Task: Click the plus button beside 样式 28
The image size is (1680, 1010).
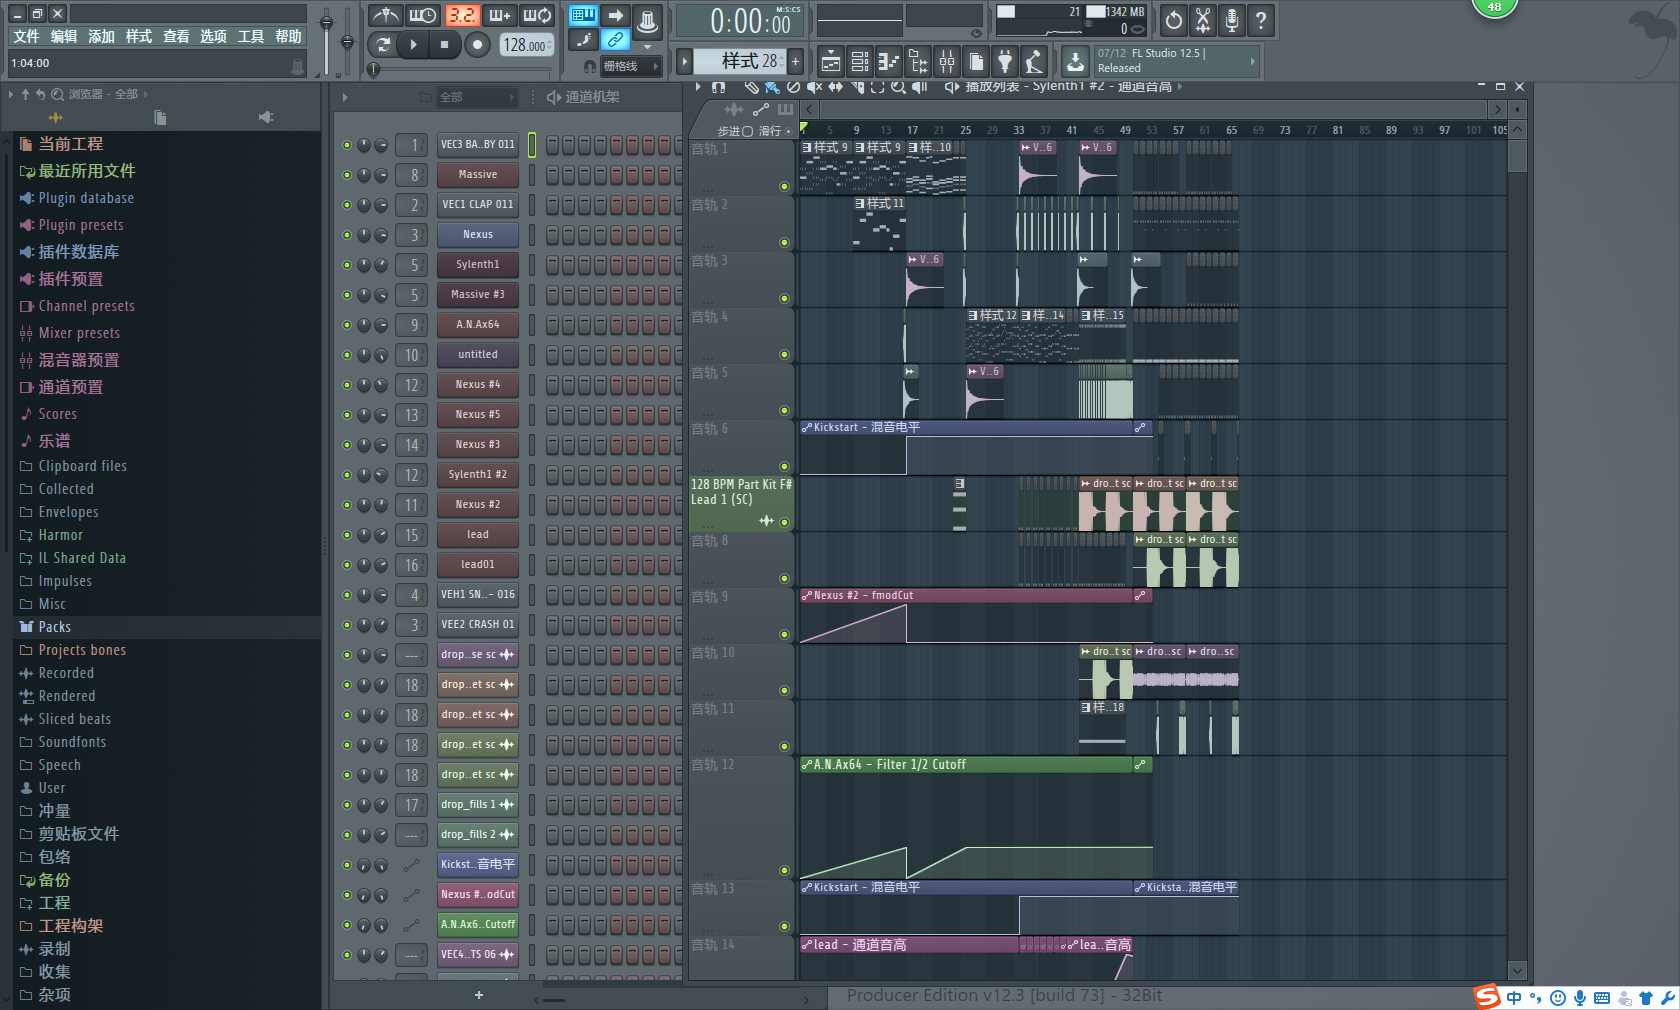Action: [x=796, y=61]
